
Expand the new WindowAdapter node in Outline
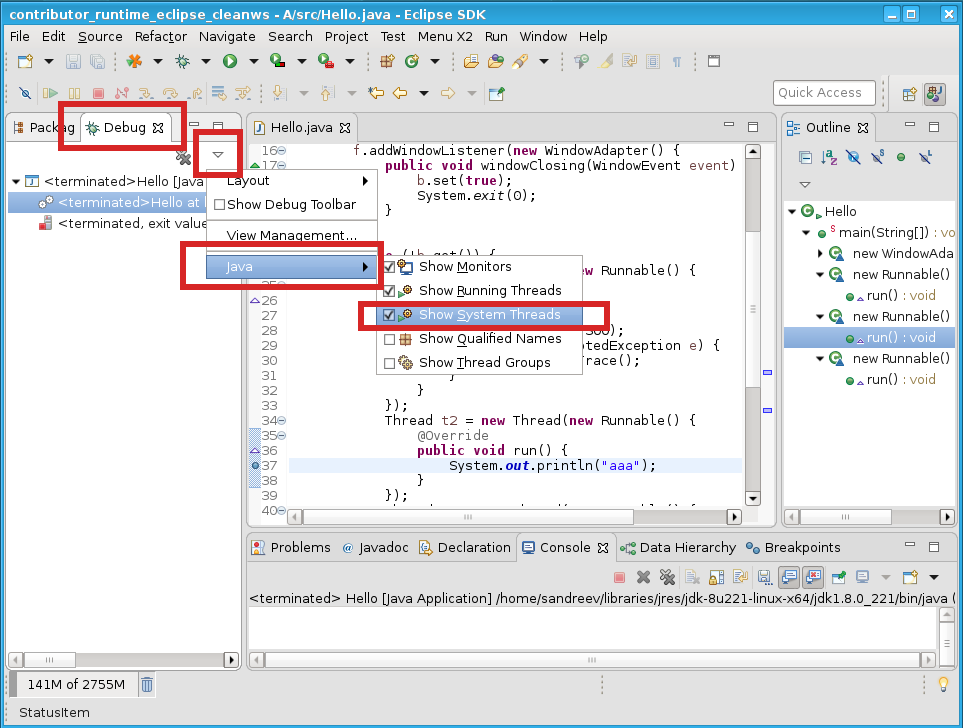point(819,253)
